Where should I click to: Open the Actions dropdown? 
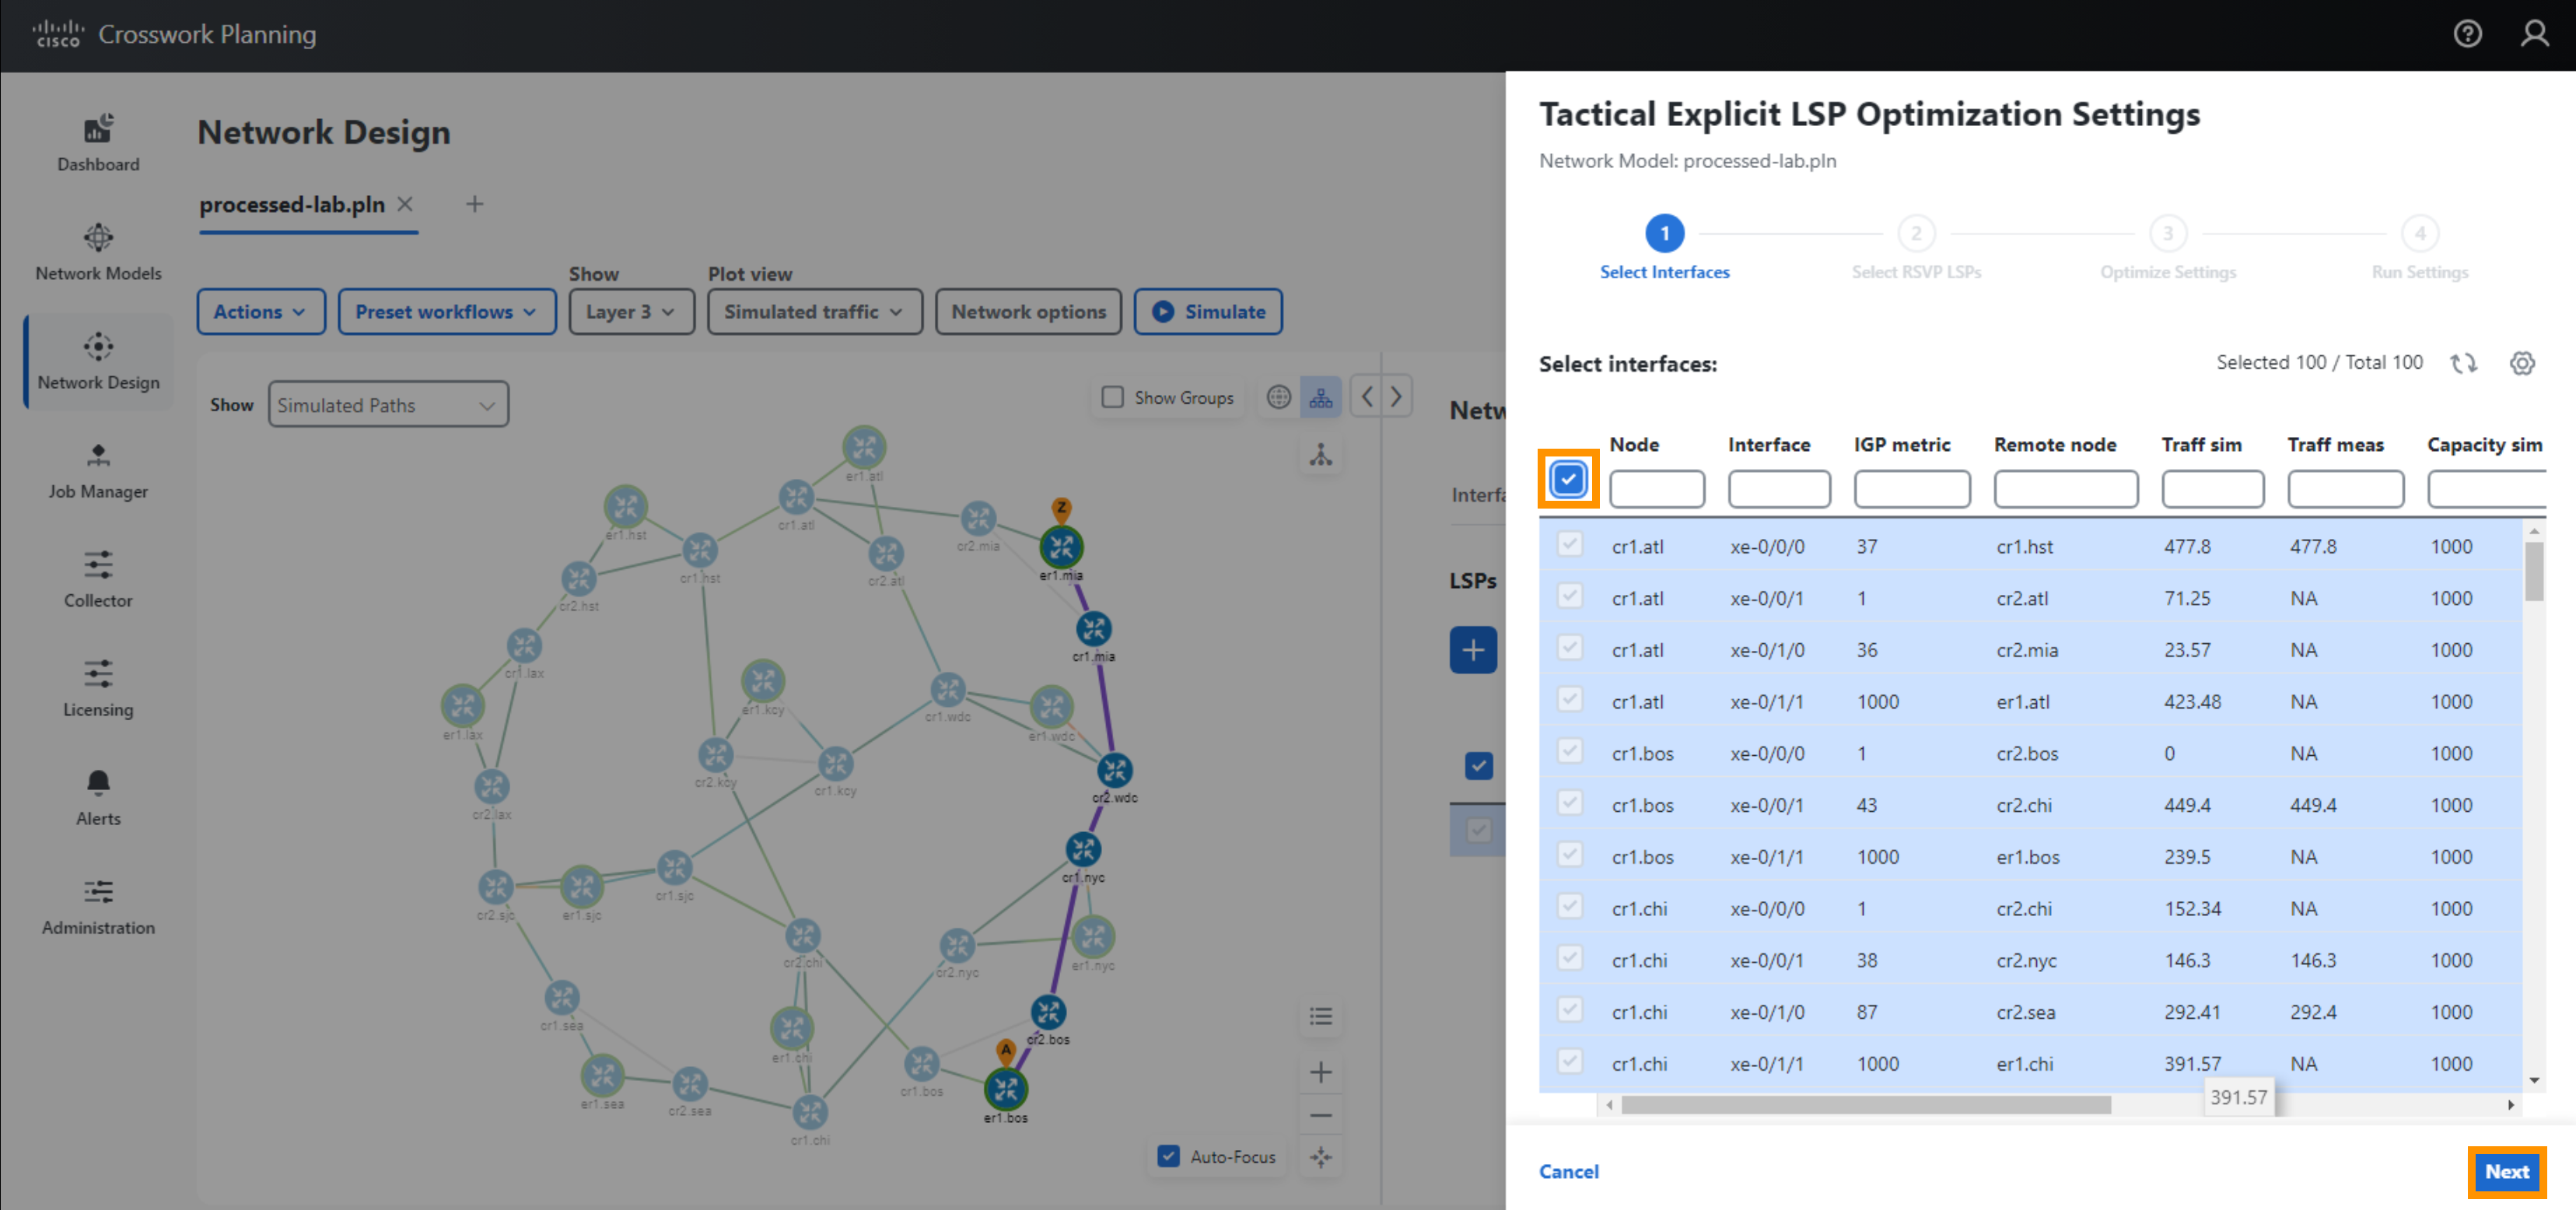point(260,311)
